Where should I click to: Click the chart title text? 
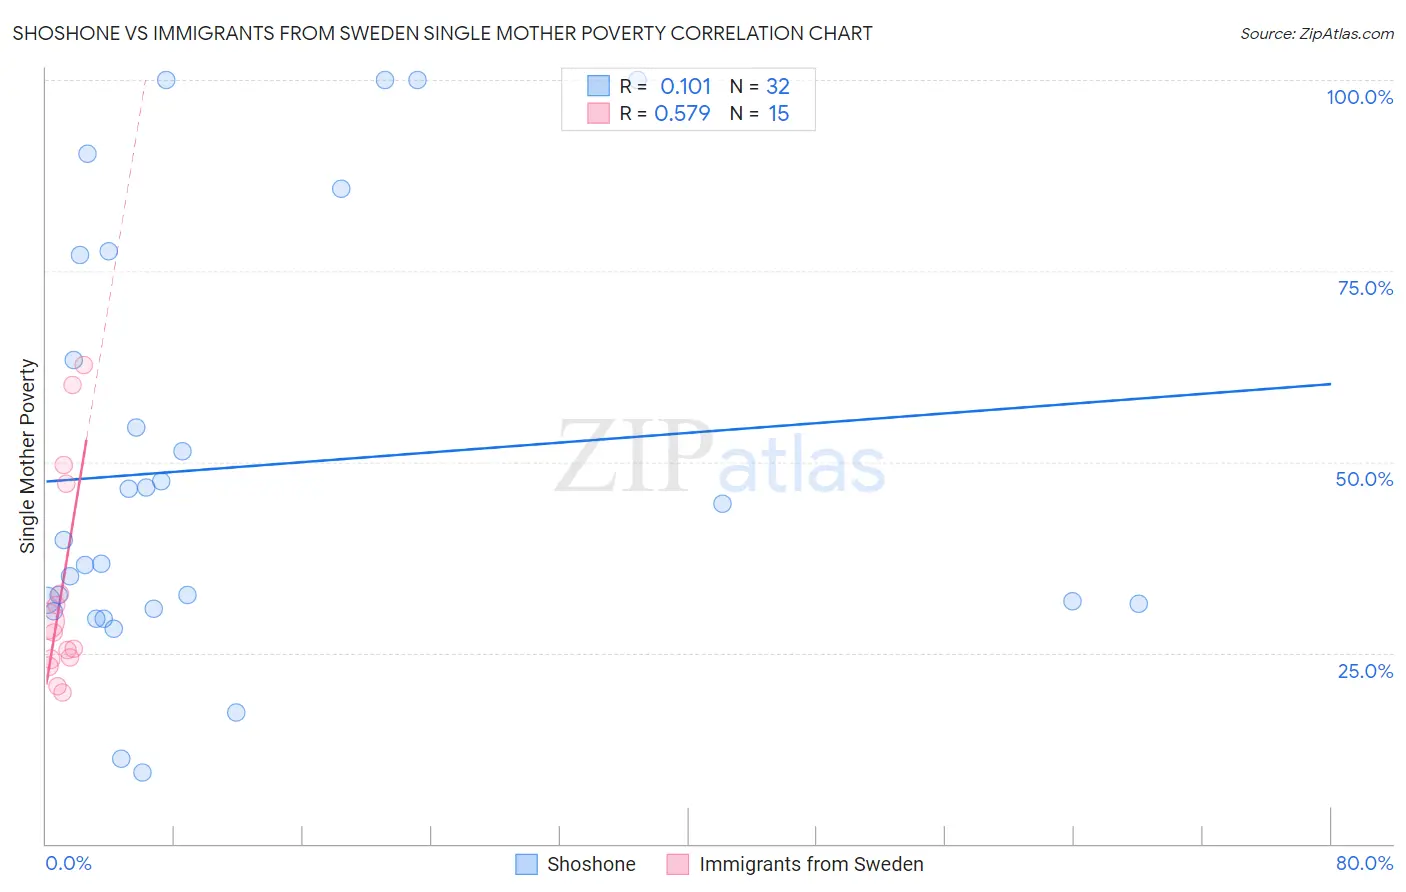442,33
